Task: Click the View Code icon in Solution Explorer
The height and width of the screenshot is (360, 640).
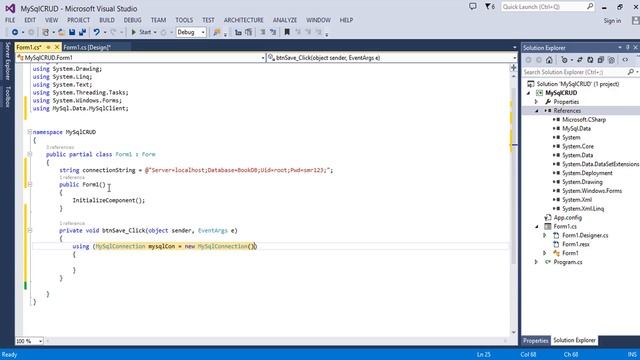Action: click(x=625, y=60)
